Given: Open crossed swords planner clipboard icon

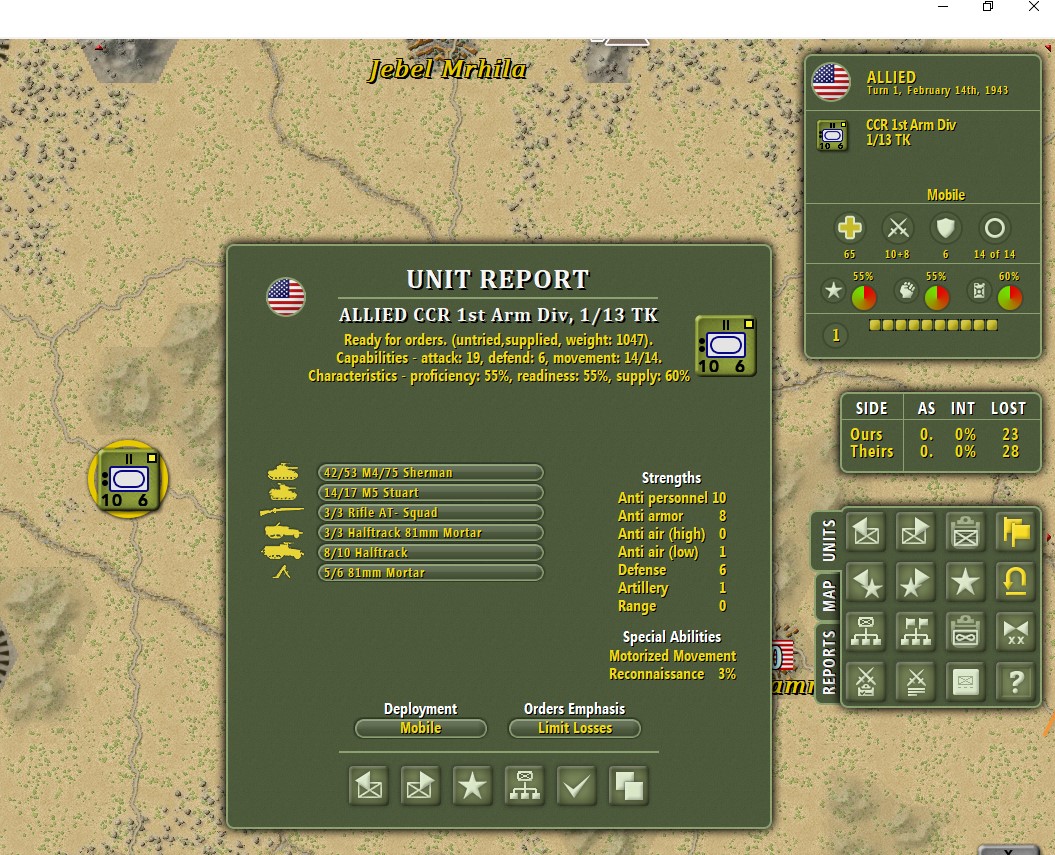Looking at the screenshot, I should coord(866,682).
